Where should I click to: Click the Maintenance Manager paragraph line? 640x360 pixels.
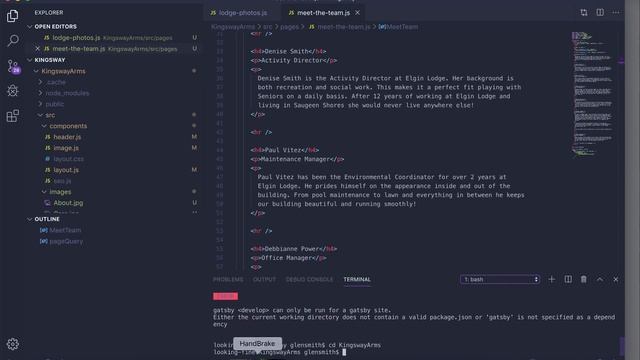coord(297,159)
